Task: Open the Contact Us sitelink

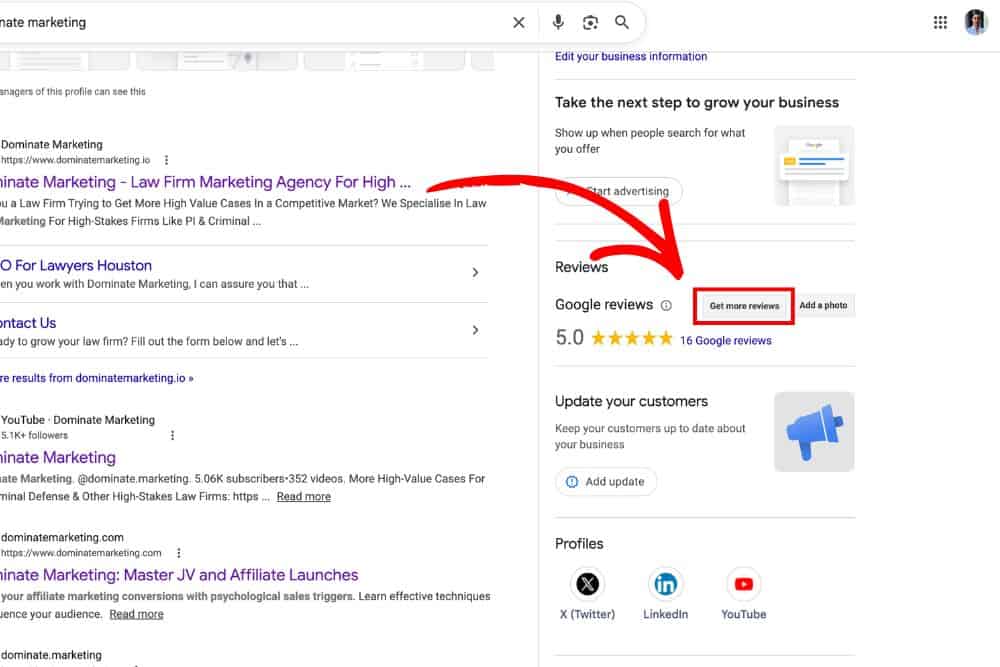Action: (28, 323)
